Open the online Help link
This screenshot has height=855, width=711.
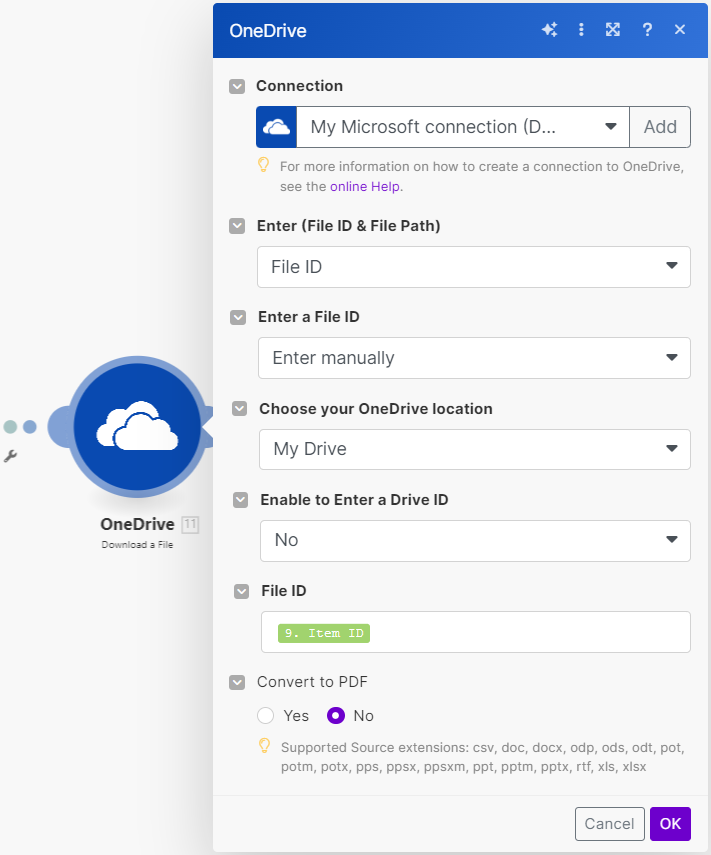[365, 186]
